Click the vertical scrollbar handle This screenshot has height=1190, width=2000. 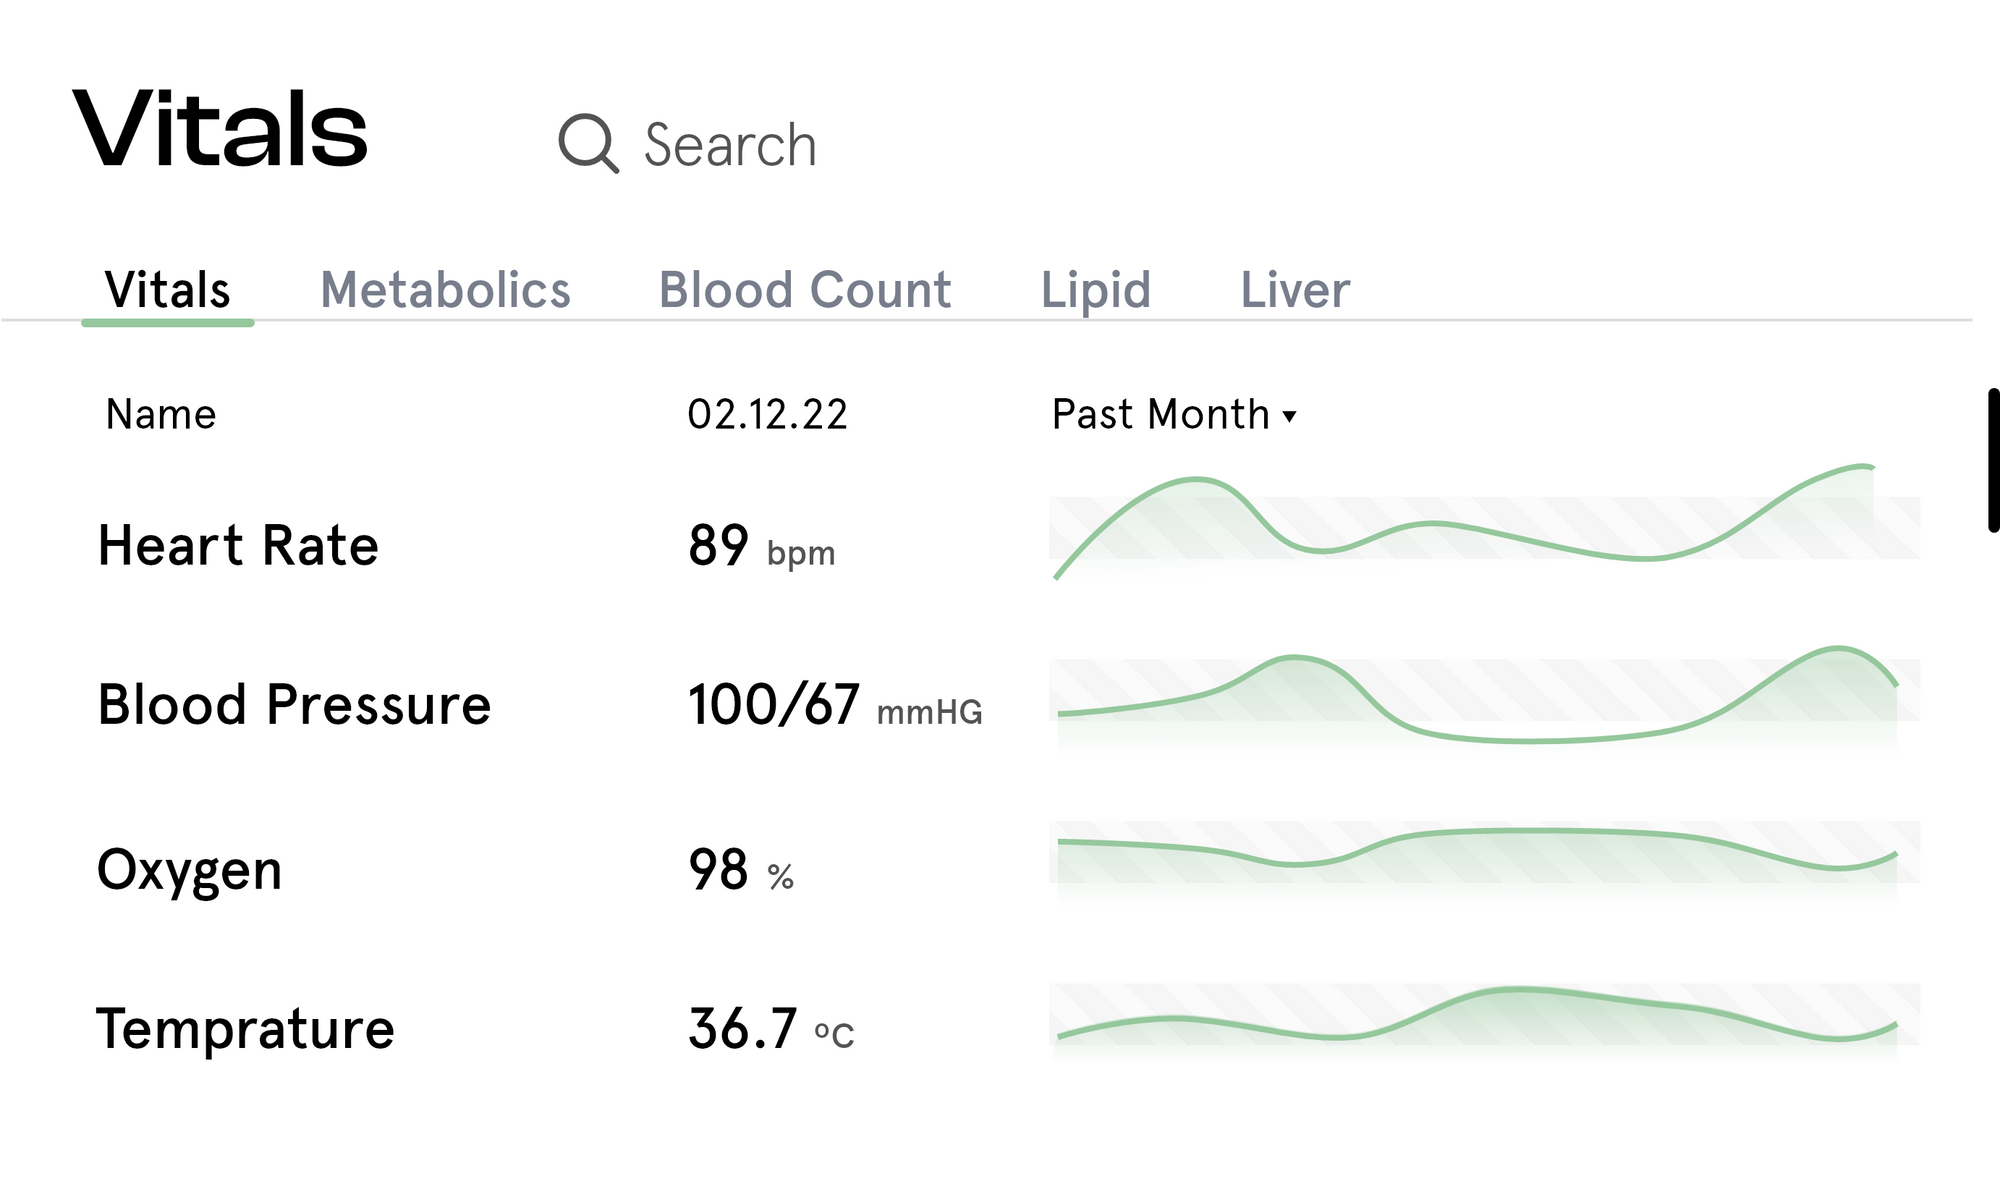pyautogui.click(x=1994, y=460)
